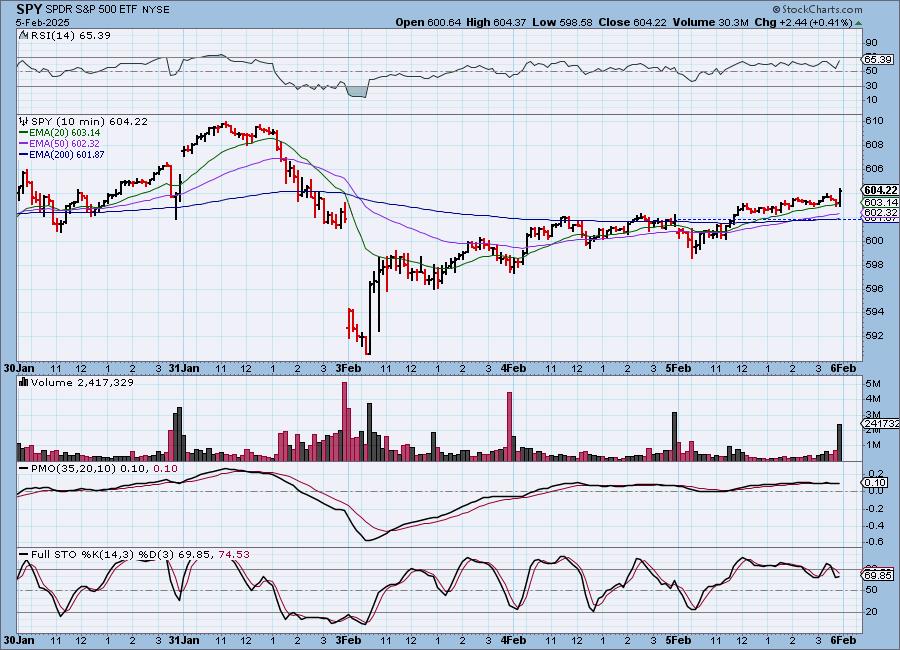Click the -0.4 label on the PMO axis

[875, 525]
